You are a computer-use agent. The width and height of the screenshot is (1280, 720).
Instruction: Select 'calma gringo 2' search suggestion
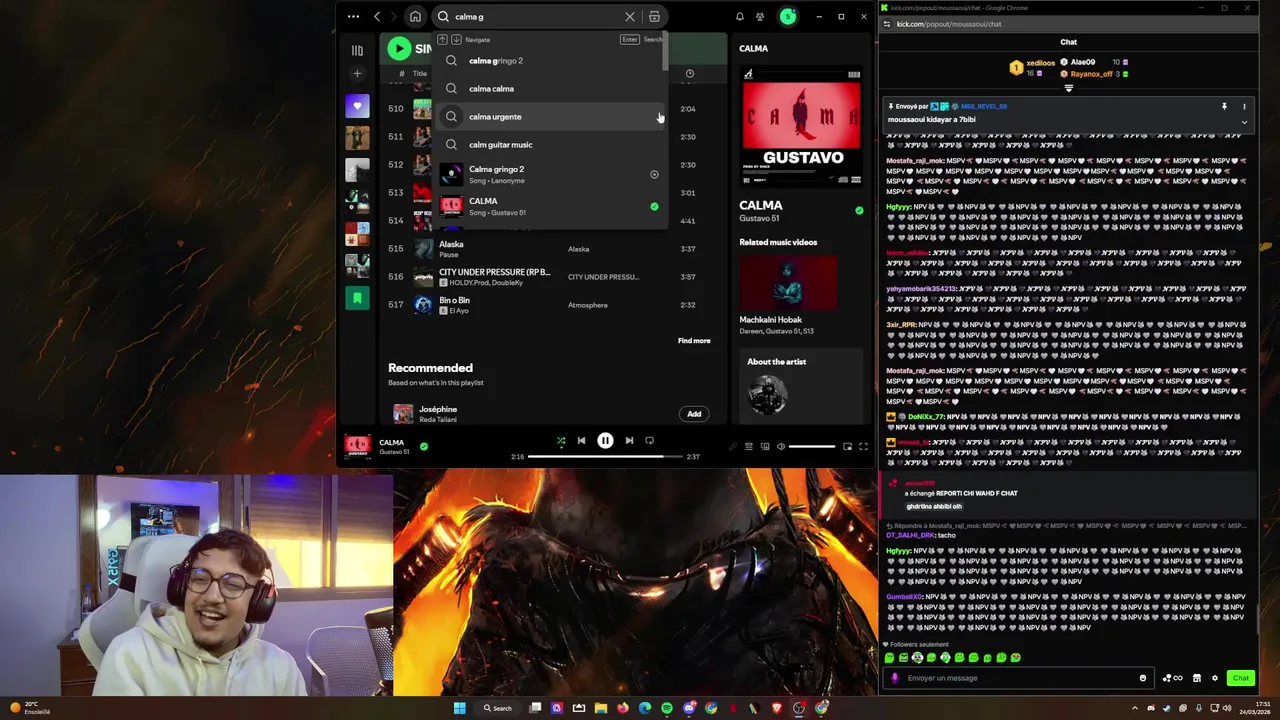pyautogui.click(x=550, y=61)
